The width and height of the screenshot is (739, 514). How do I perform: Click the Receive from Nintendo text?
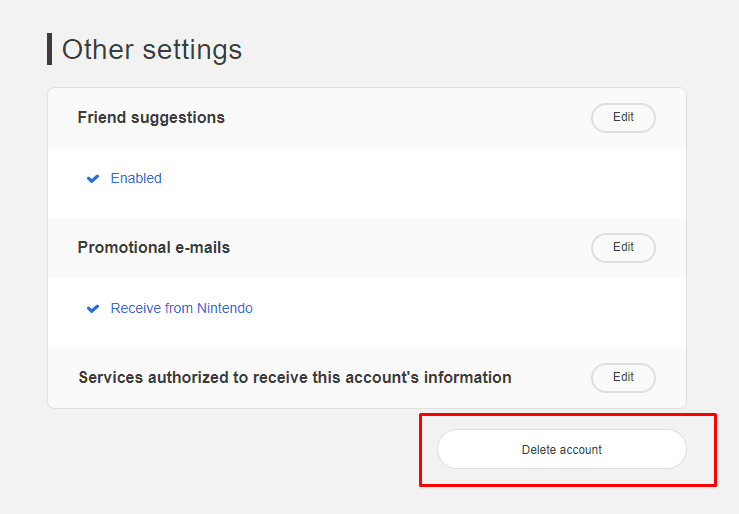point(182,309)
